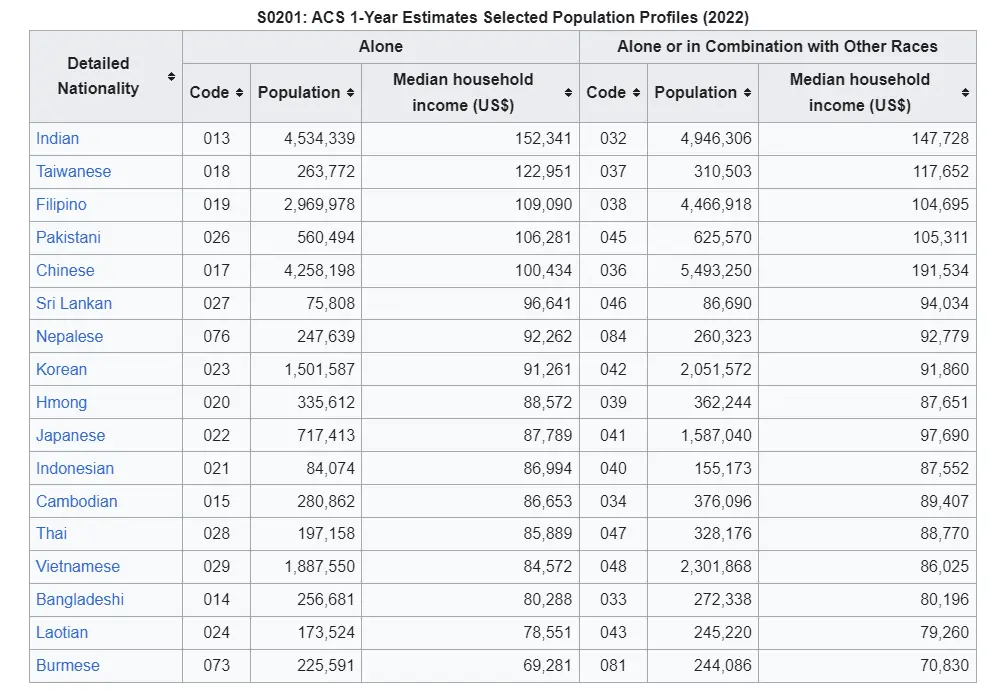Click the Pakistani link
The image size is (989, 696).
tap(69, 237)
